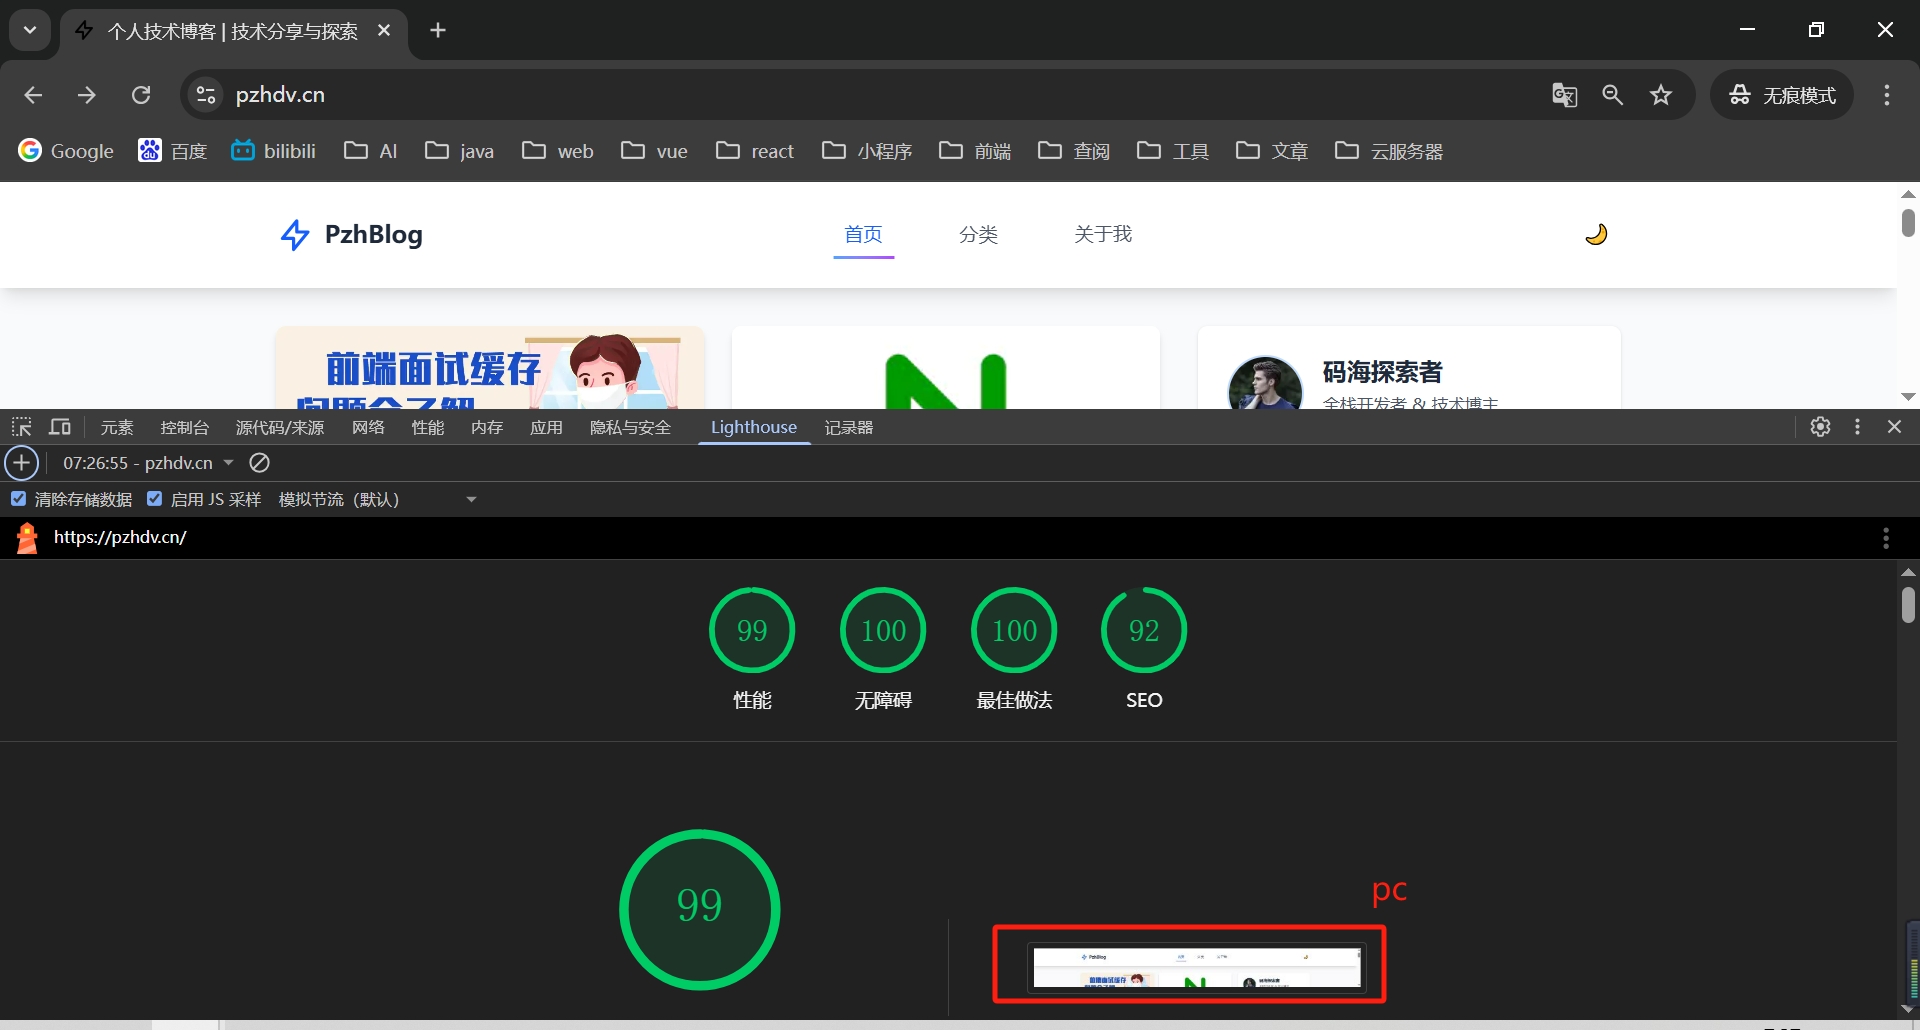Open the 控制台 tab in DevTools
The width and height of the screenshot is (1920, 1030).
[184, 427]
